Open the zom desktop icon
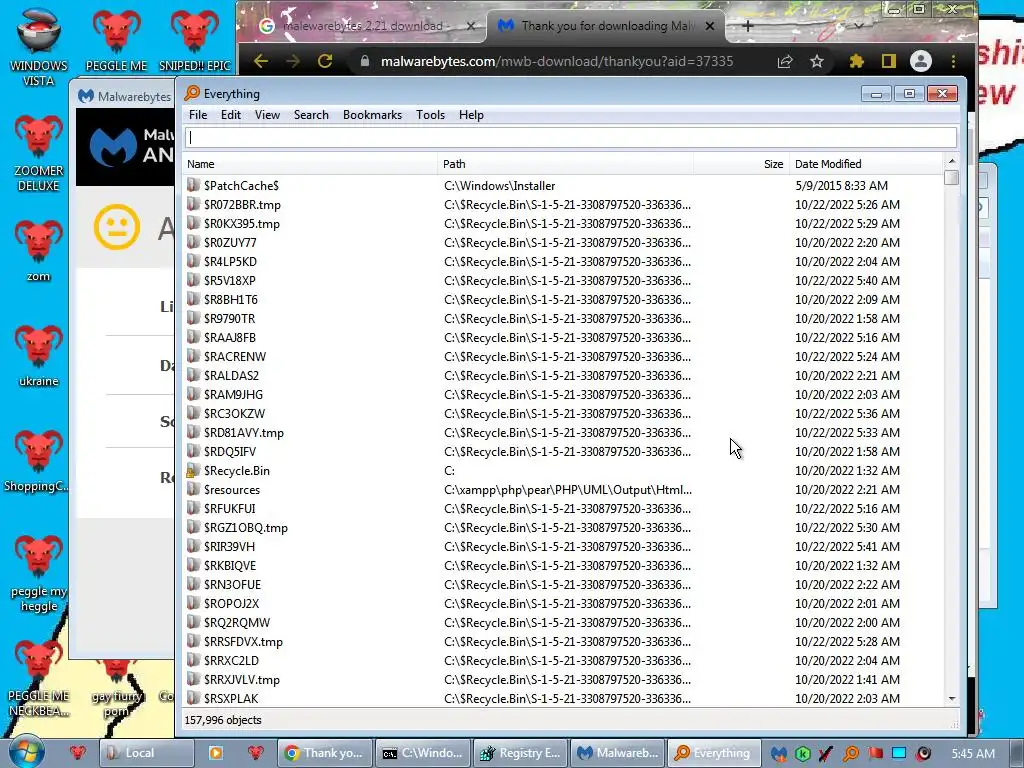The width and height of the screenshot is (1024, 768). [x=39, y=250]
